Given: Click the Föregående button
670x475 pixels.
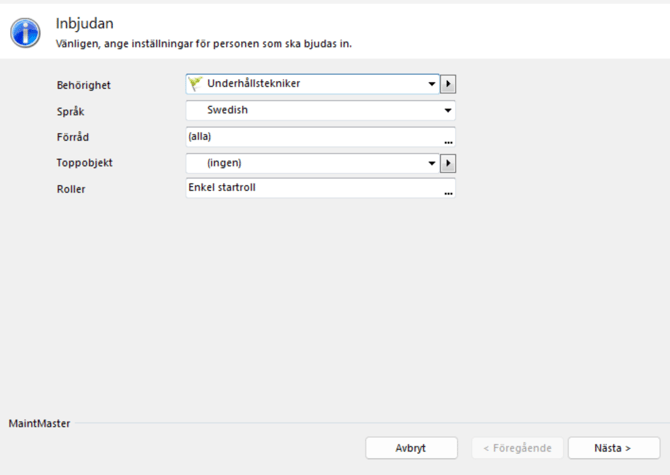Looking at the screenshot, I should pos(517,448).
